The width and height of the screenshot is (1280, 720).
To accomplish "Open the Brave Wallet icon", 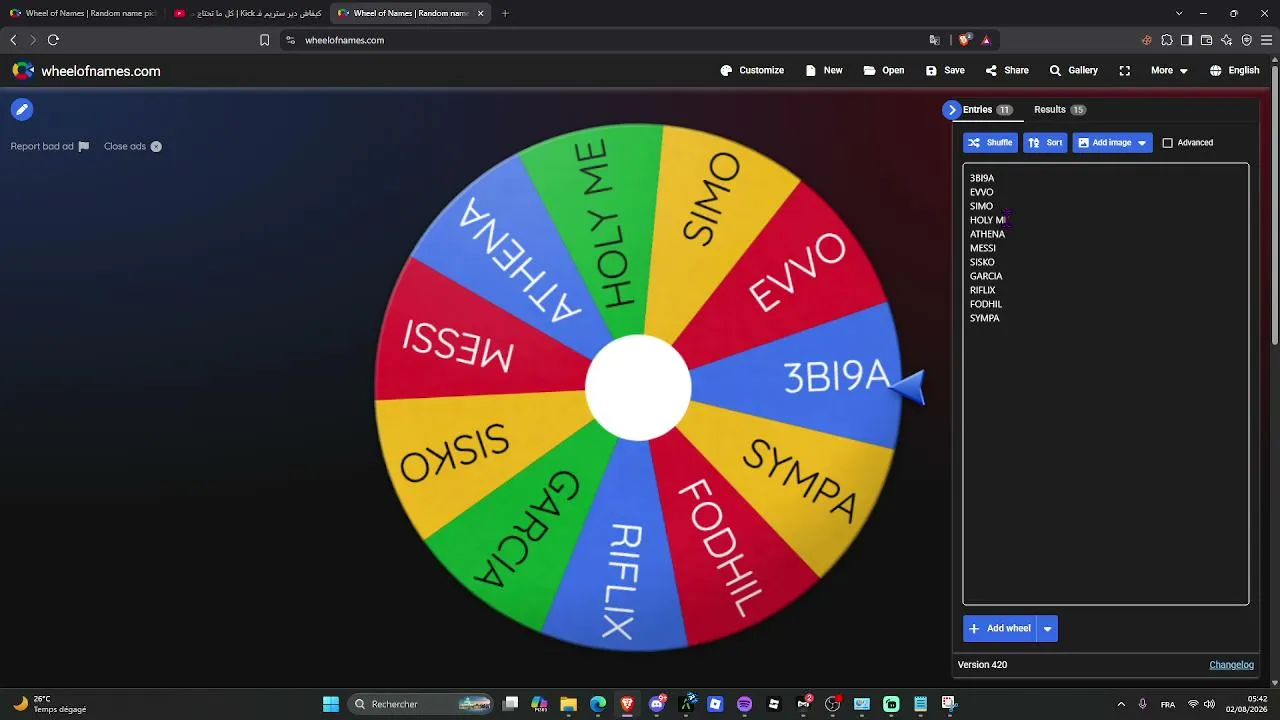I will point(1206,40).
